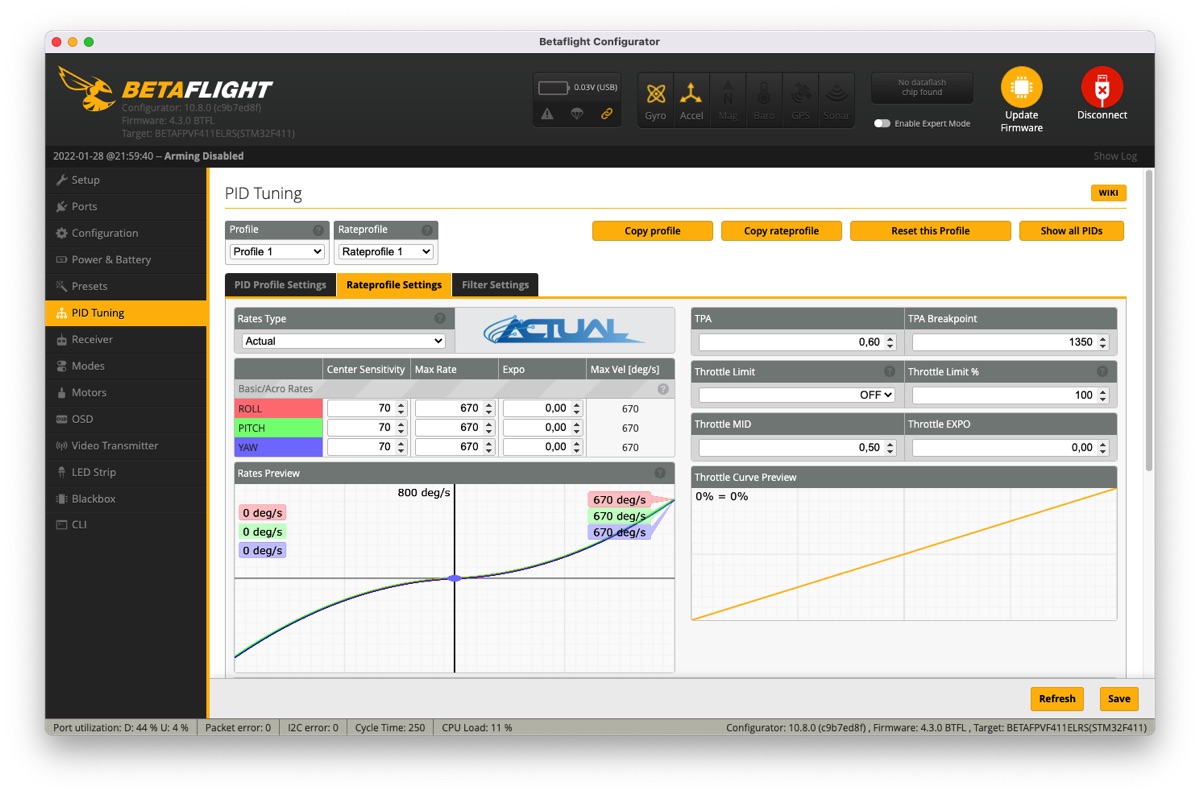The height and width of the screenshot is (795, 1200).
Task: Open help icon beside Rates Type
Action: click(x=440, y=319)
